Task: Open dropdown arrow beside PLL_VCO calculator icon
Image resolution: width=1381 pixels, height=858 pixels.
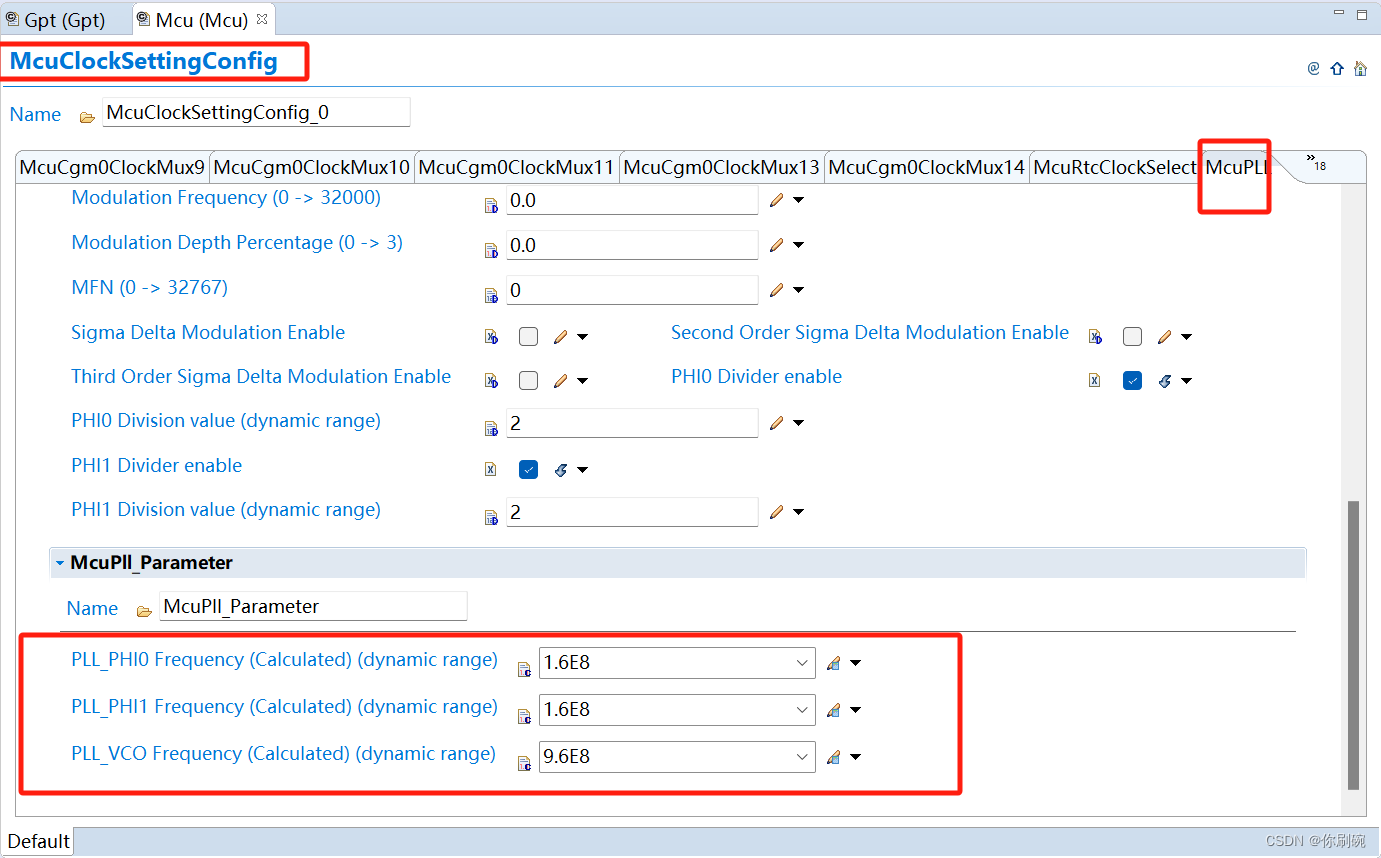Action: click(x=855, y=758)
